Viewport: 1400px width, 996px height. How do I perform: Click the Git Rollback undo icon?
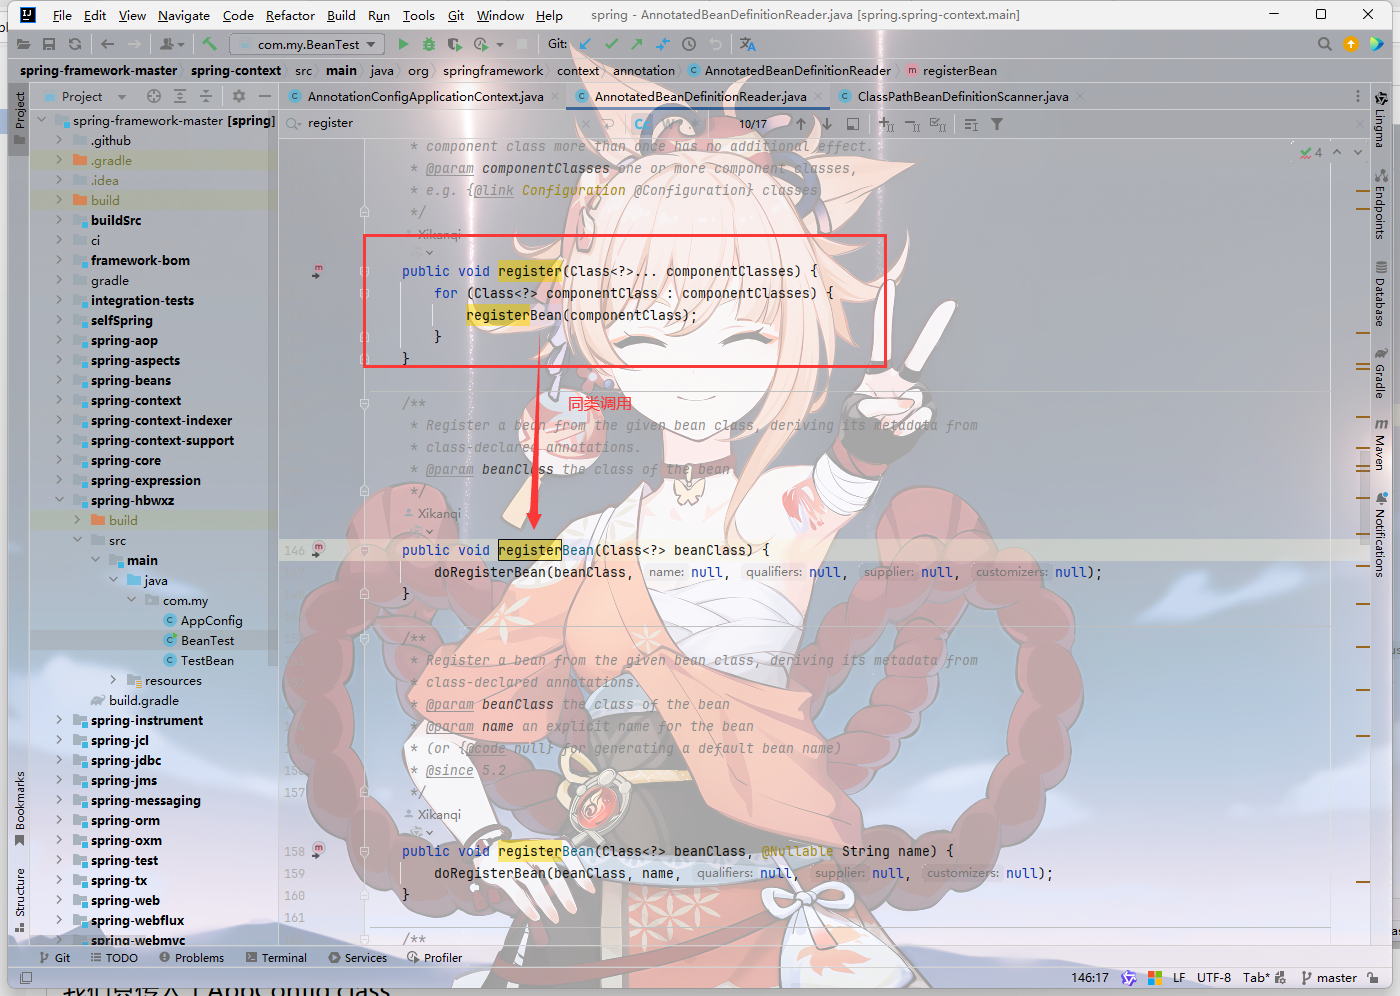point(715,44)
